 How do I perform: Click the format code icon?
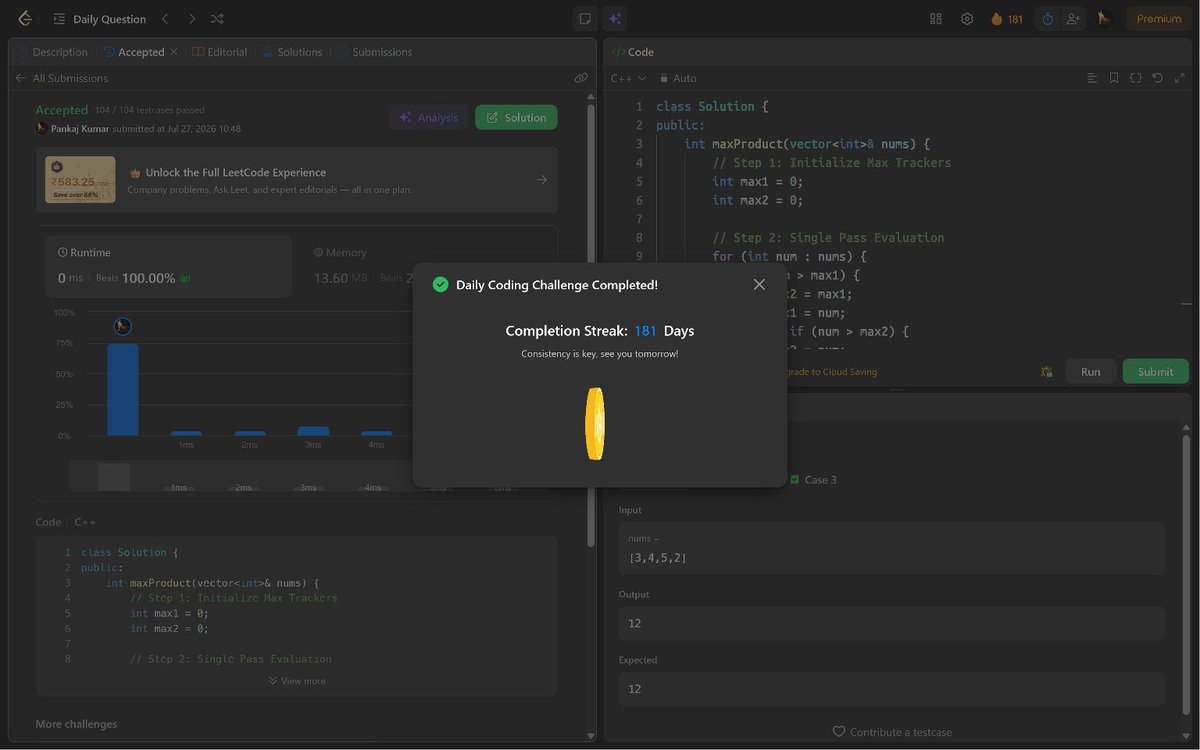1092,78
